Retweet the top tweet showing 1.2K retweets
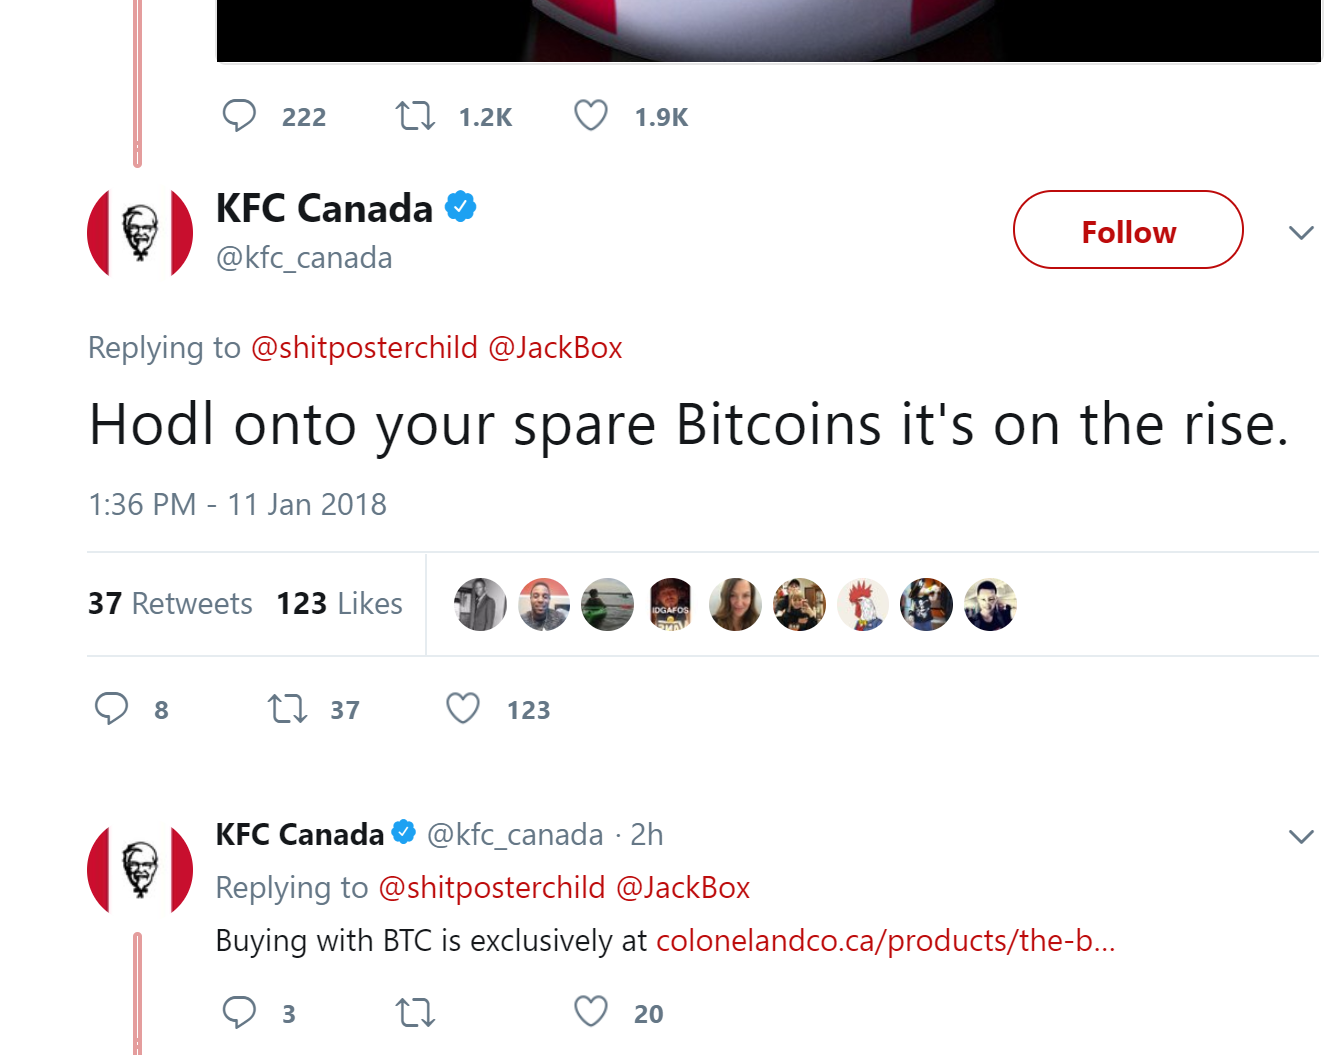This screenshot has height=1055, width=1333. 415,116
